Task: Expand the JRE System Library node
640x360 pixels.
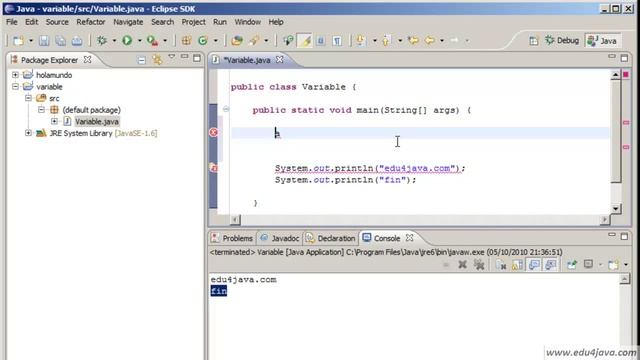Action: coord(28,133)
